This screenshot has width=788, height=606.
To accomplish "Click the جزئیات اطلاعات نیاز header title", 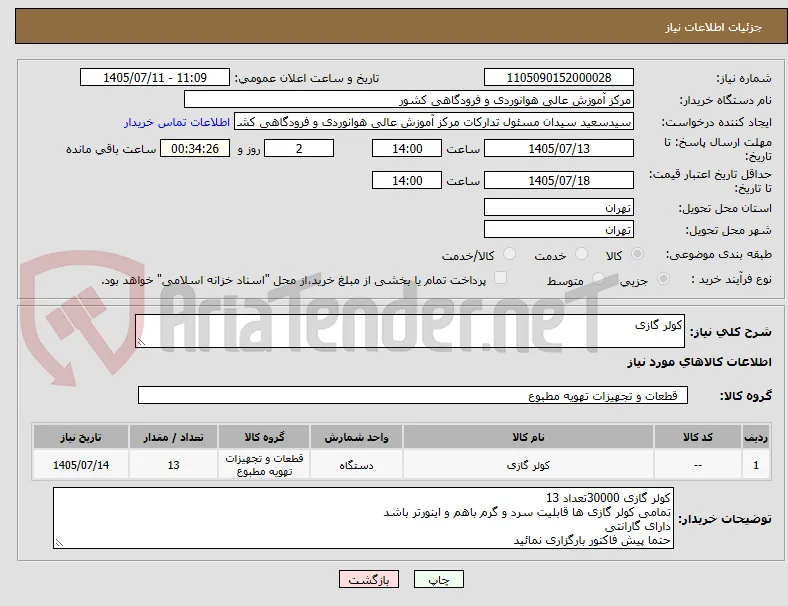I will 714,27.
